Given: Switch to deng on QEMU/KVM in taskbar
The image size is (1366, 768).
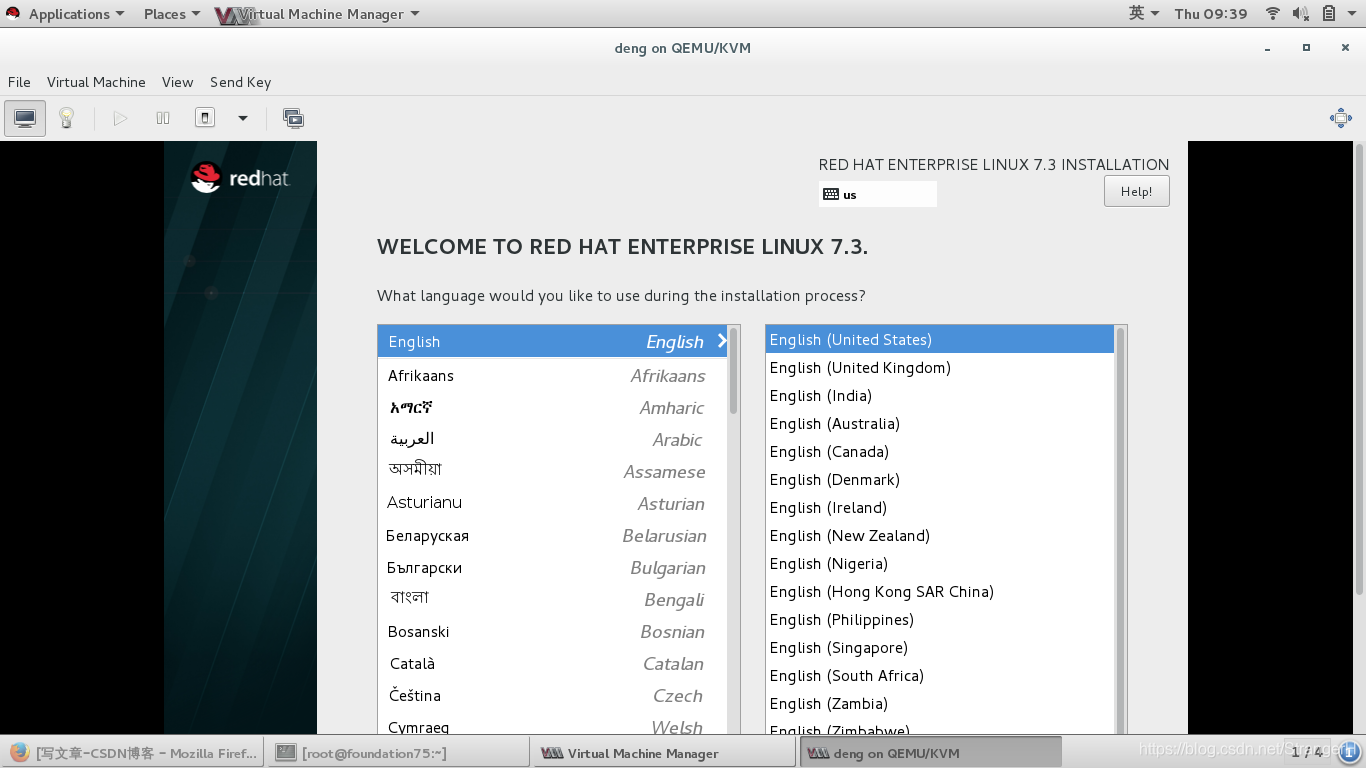Looking at the screenshot, I should (x=931, y=753).
